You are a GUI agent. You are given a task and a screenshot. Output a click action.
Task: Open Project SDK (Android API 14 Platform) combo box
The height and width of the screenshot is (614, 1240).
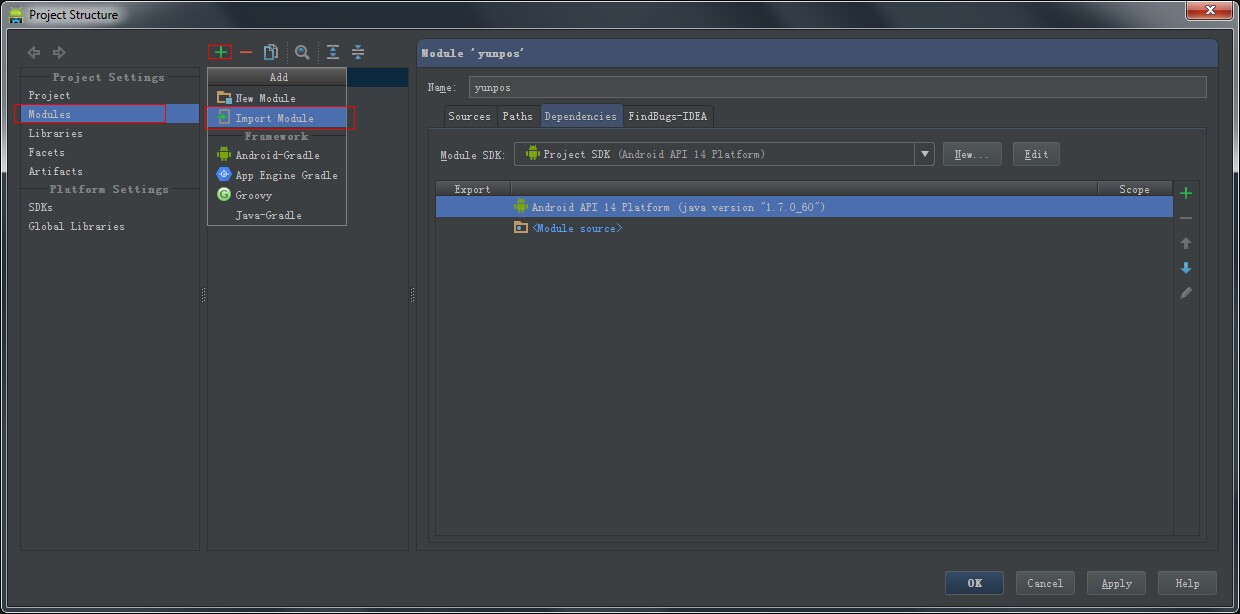click(724, 154)
